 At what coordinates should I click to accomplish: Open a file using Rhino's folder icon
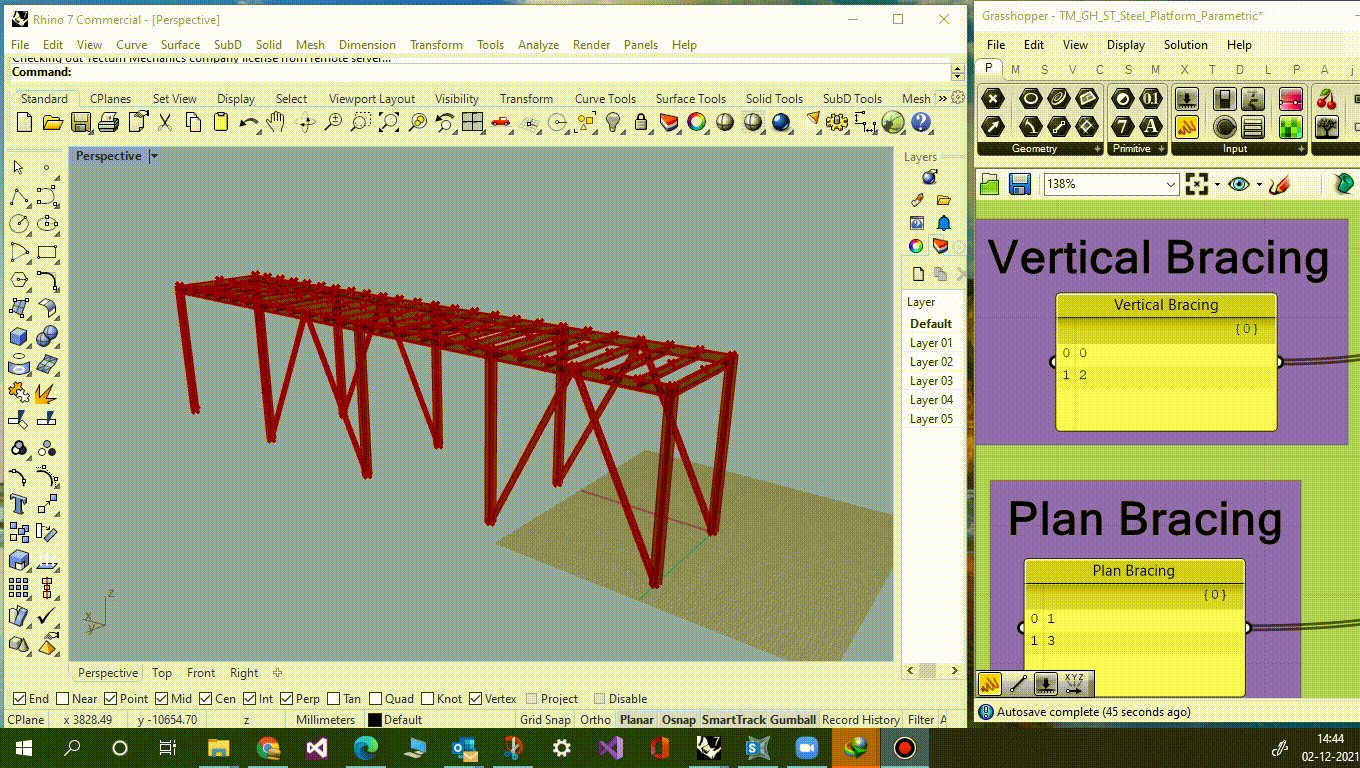pyautogui.click(x=53, y=122)
